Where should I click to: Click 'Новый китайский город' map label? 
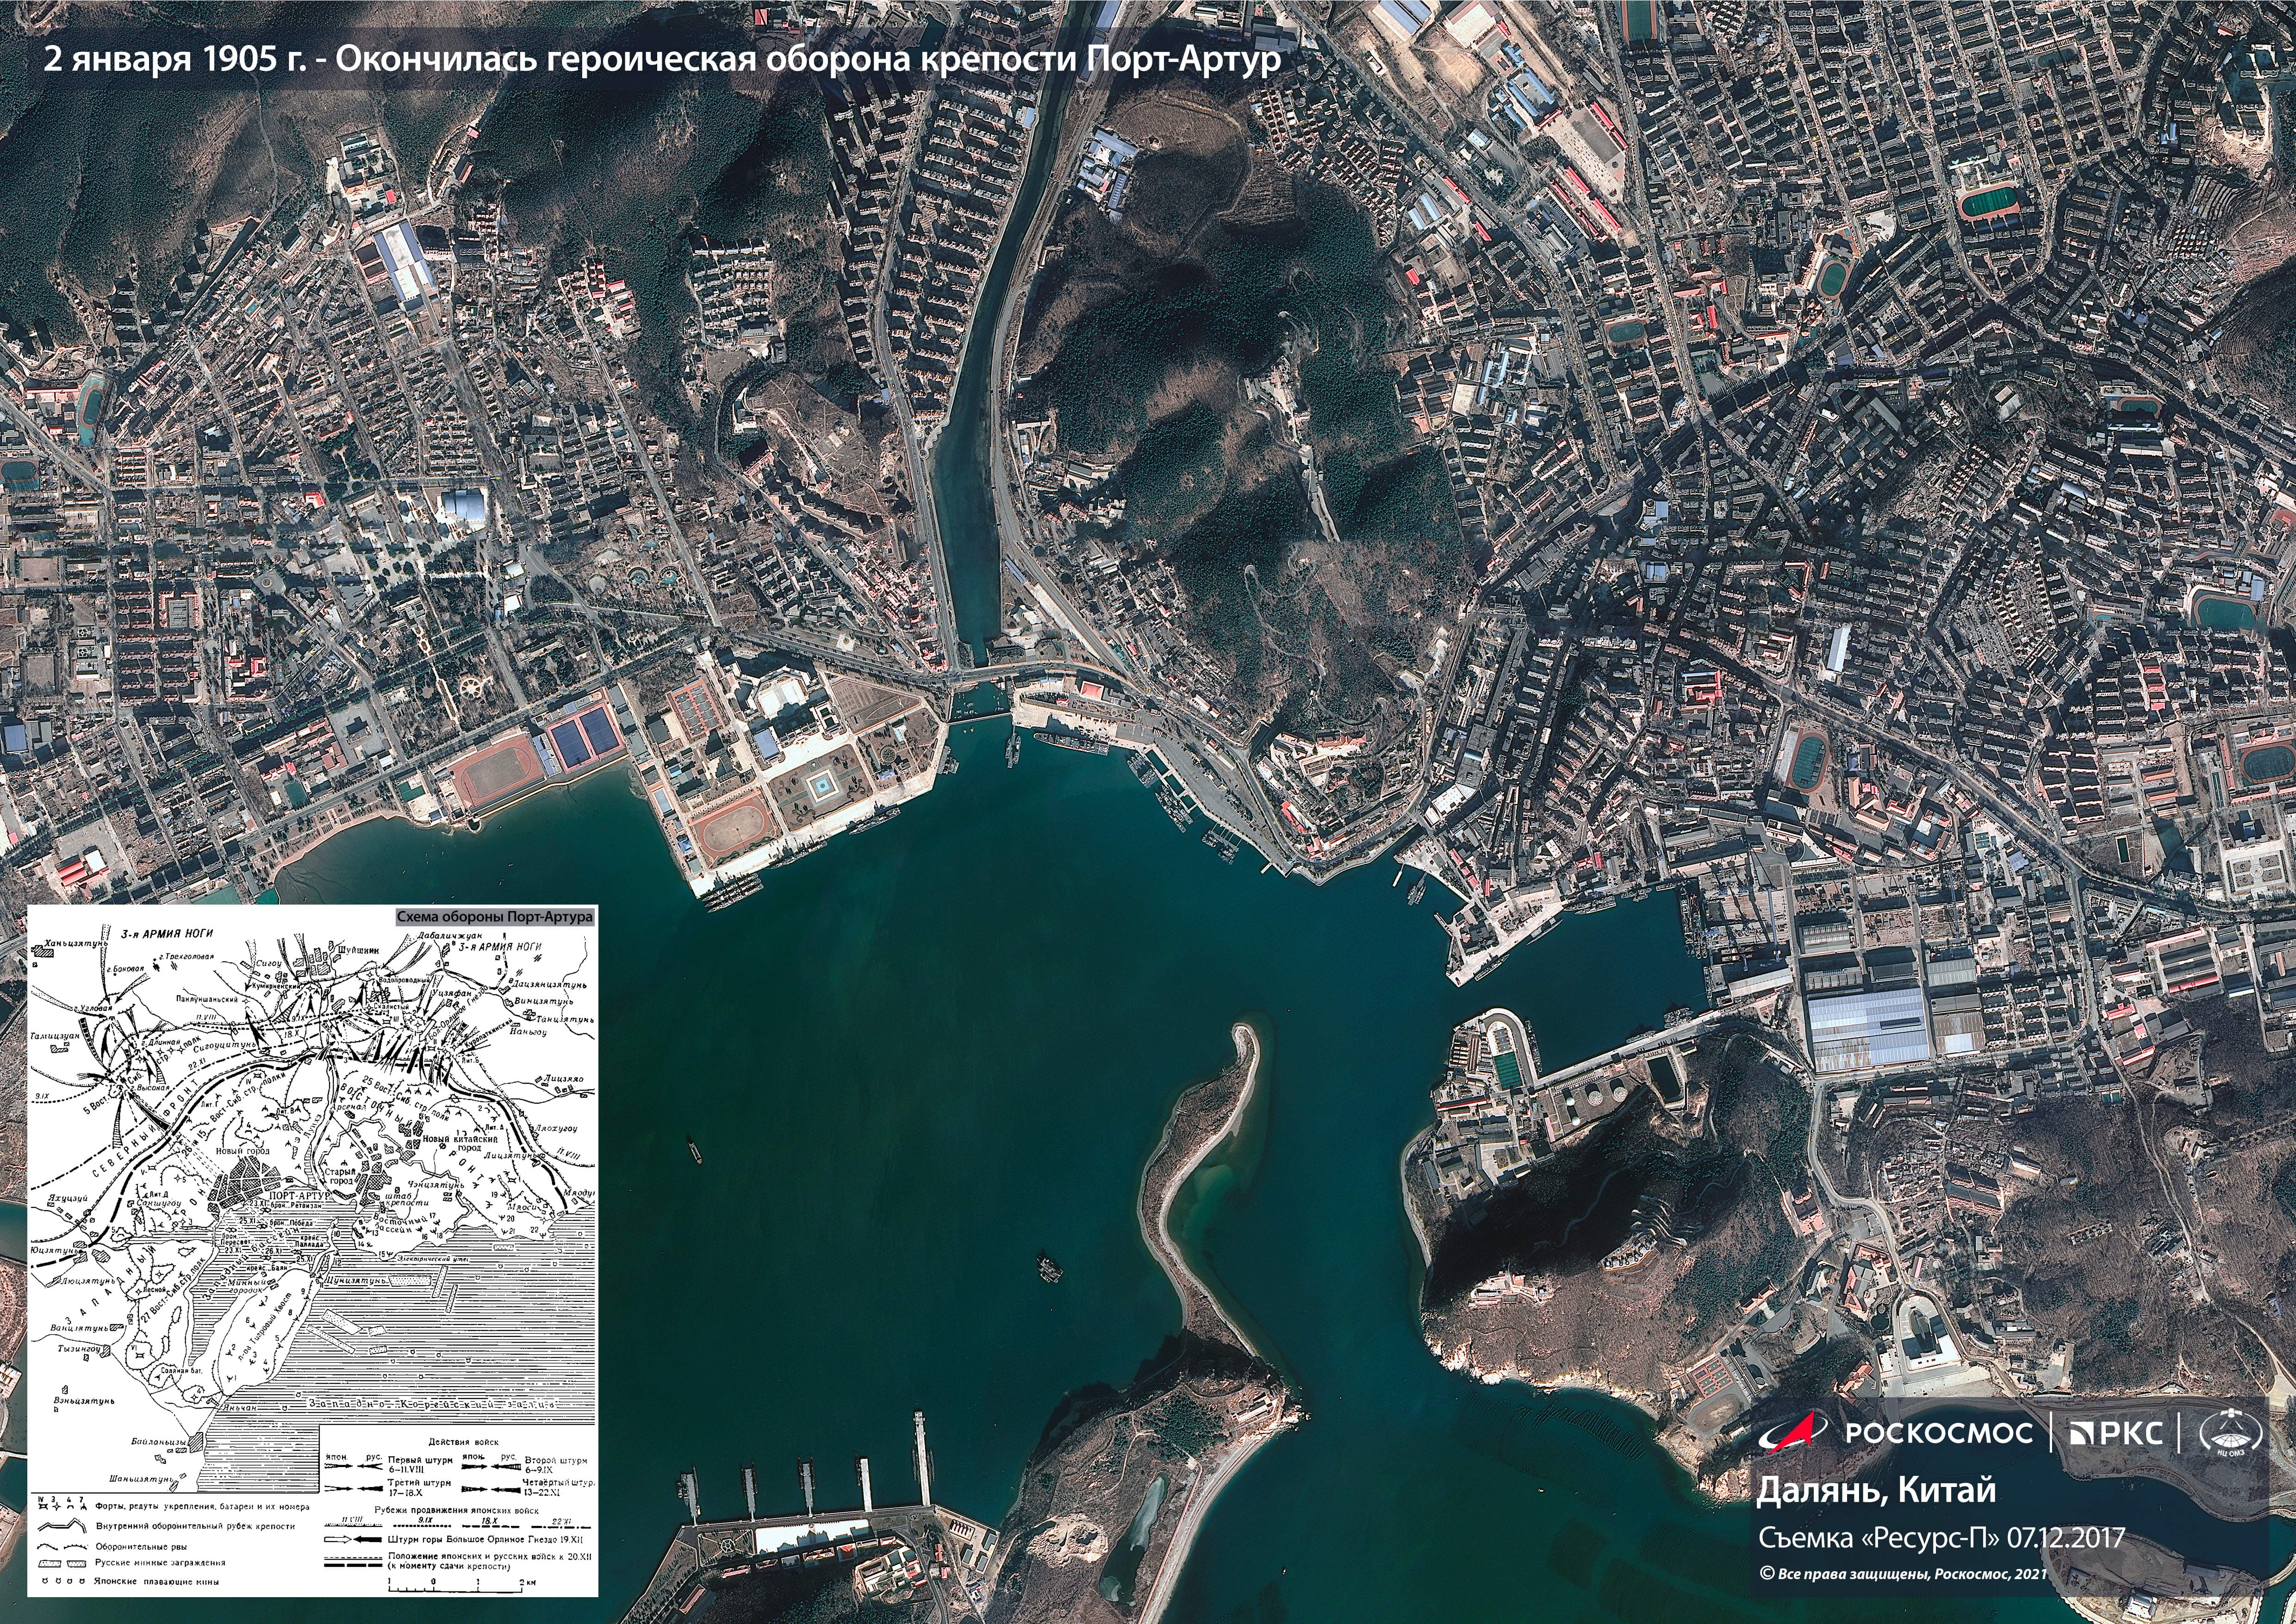460,1143
